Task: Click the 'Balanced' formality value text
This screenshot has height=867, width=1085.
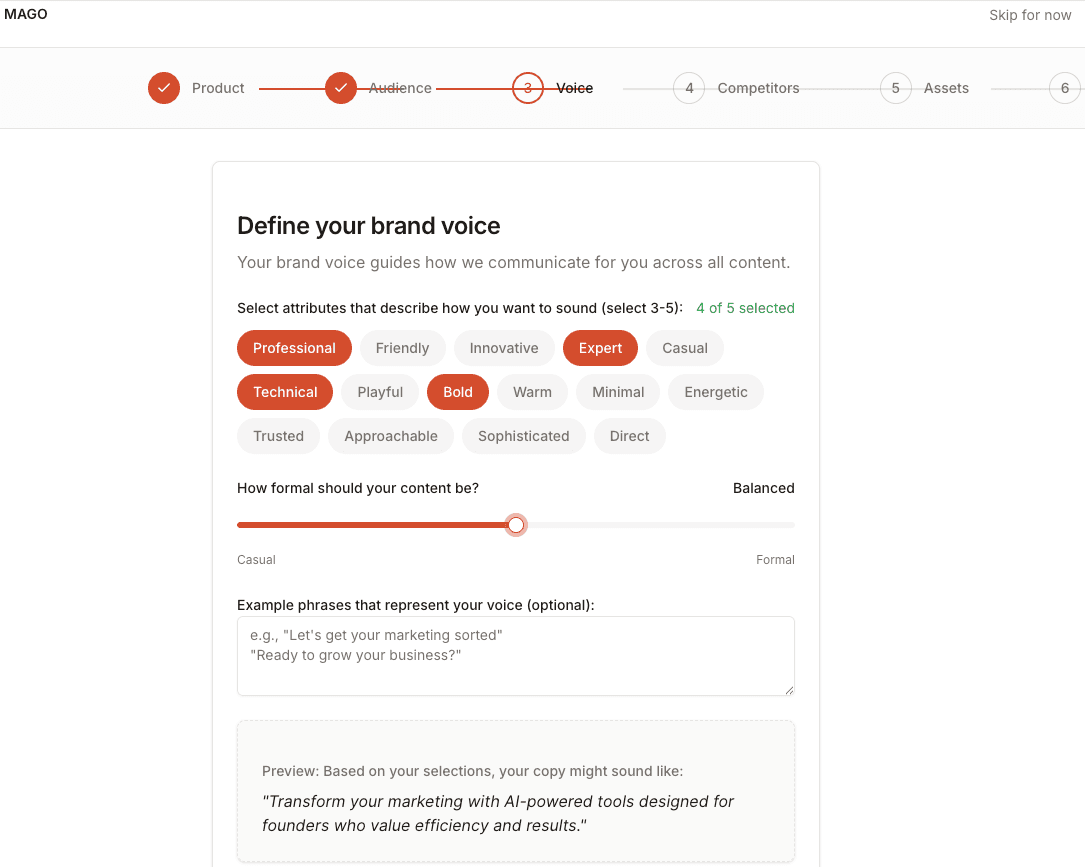Action: 763,489
